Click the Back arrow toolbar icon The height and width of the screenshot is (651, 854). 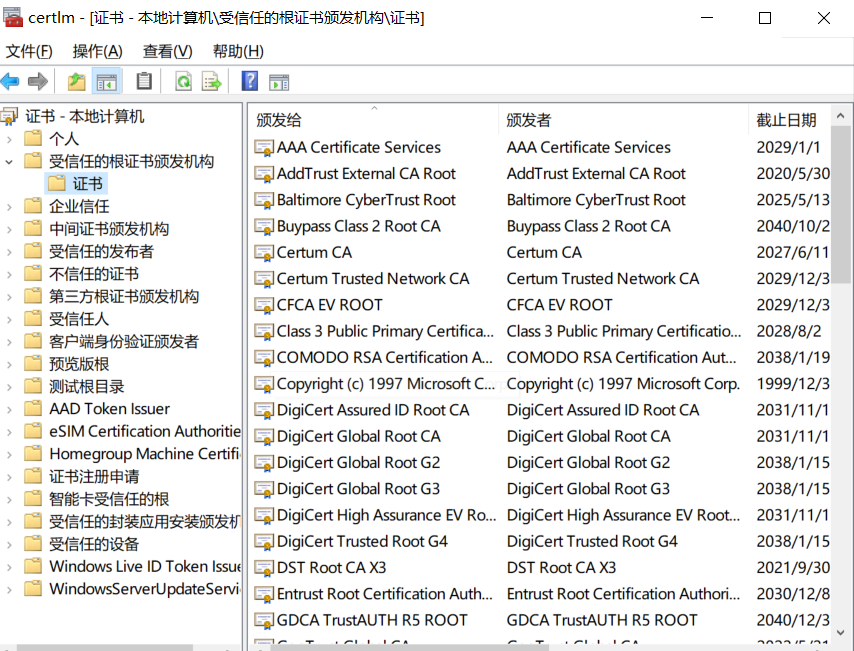[x=10, y=82]
